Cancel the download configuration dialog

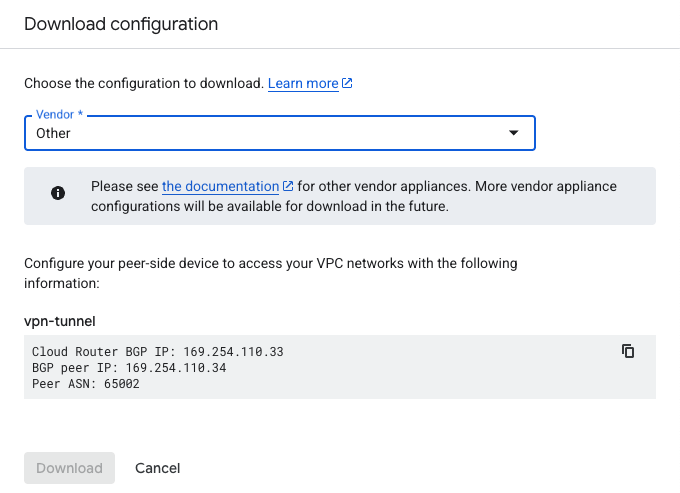tap(158, 468)
